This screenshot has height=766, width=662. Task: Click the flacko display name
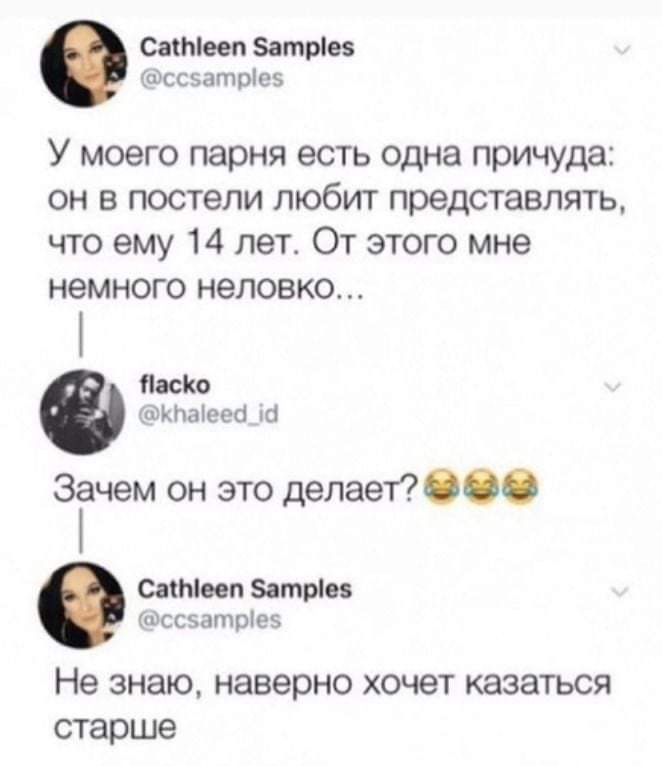[x=175, y=385]
